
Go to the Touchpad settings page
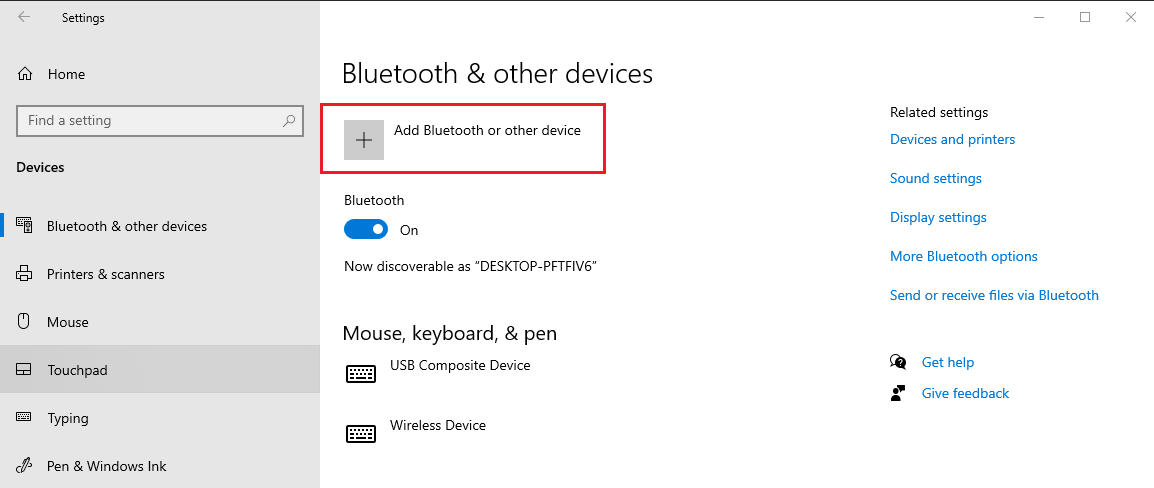[x=77, y=370]
